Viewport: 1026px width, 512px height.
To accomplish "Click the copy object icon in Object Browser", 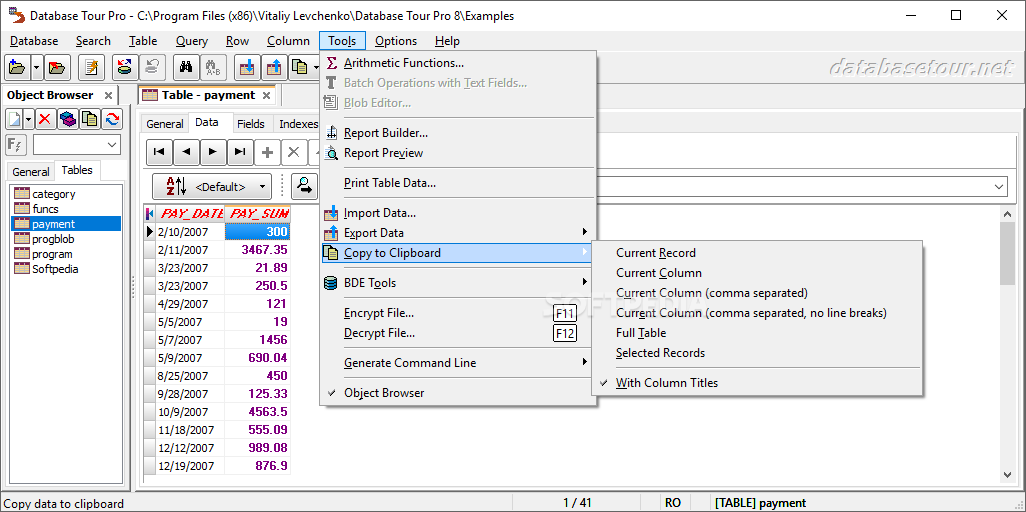I will [90, 119].
